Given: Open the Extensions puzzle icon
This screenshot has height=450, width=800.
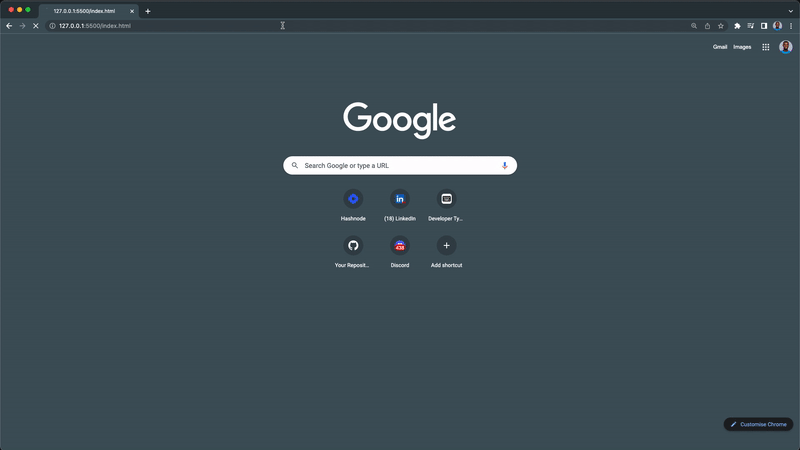Looking at the screenshot, I should coord(737,26).
